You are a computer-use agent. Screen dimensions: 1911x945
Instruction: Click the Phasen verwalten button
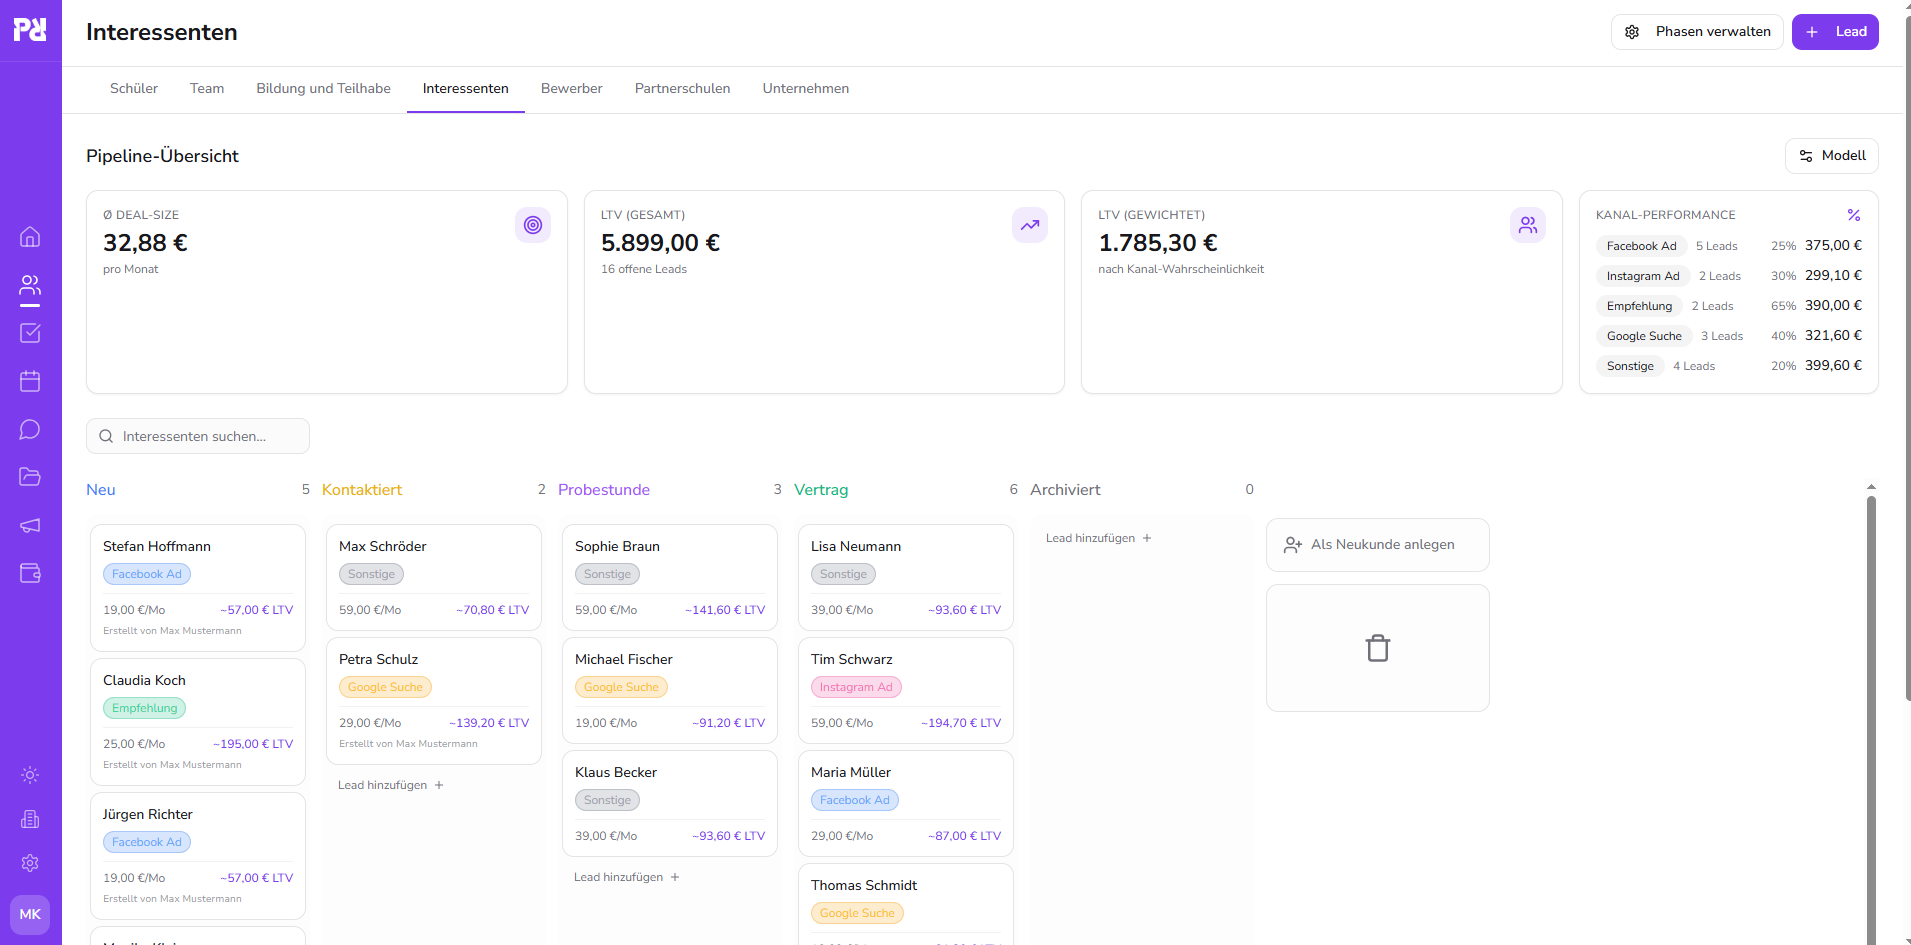point(1697,32)
